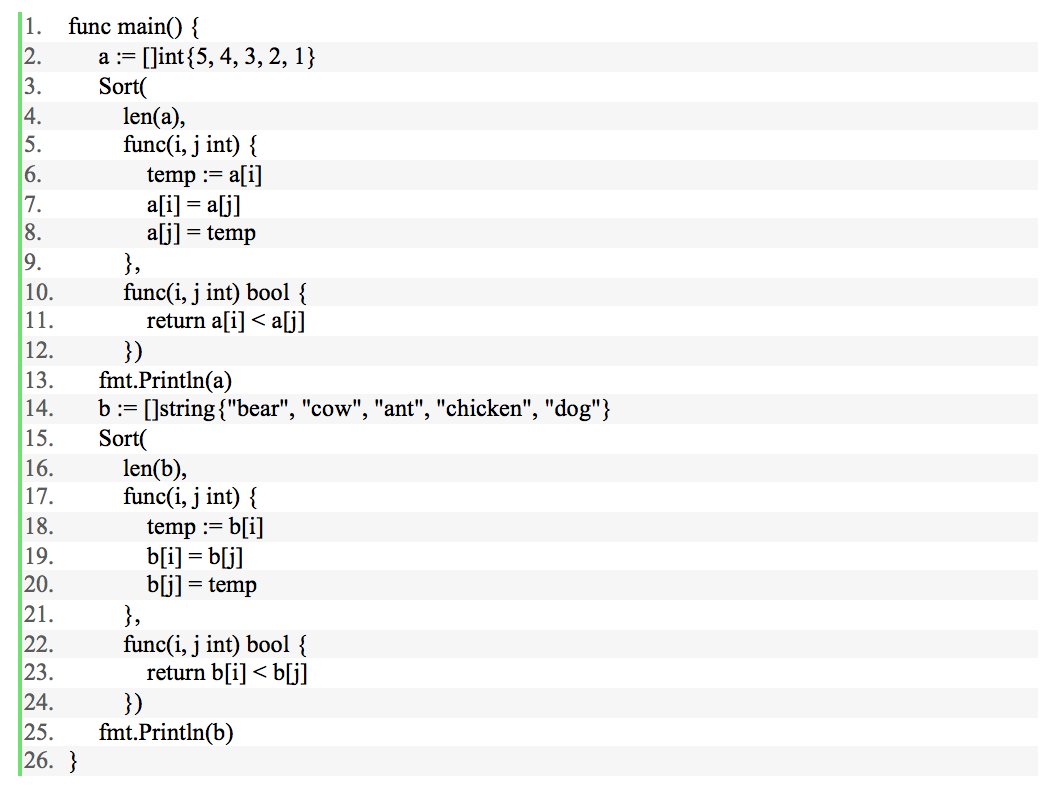Click line number 3 in the gutter
The image size is (1064, 794).
click(33, 86)
